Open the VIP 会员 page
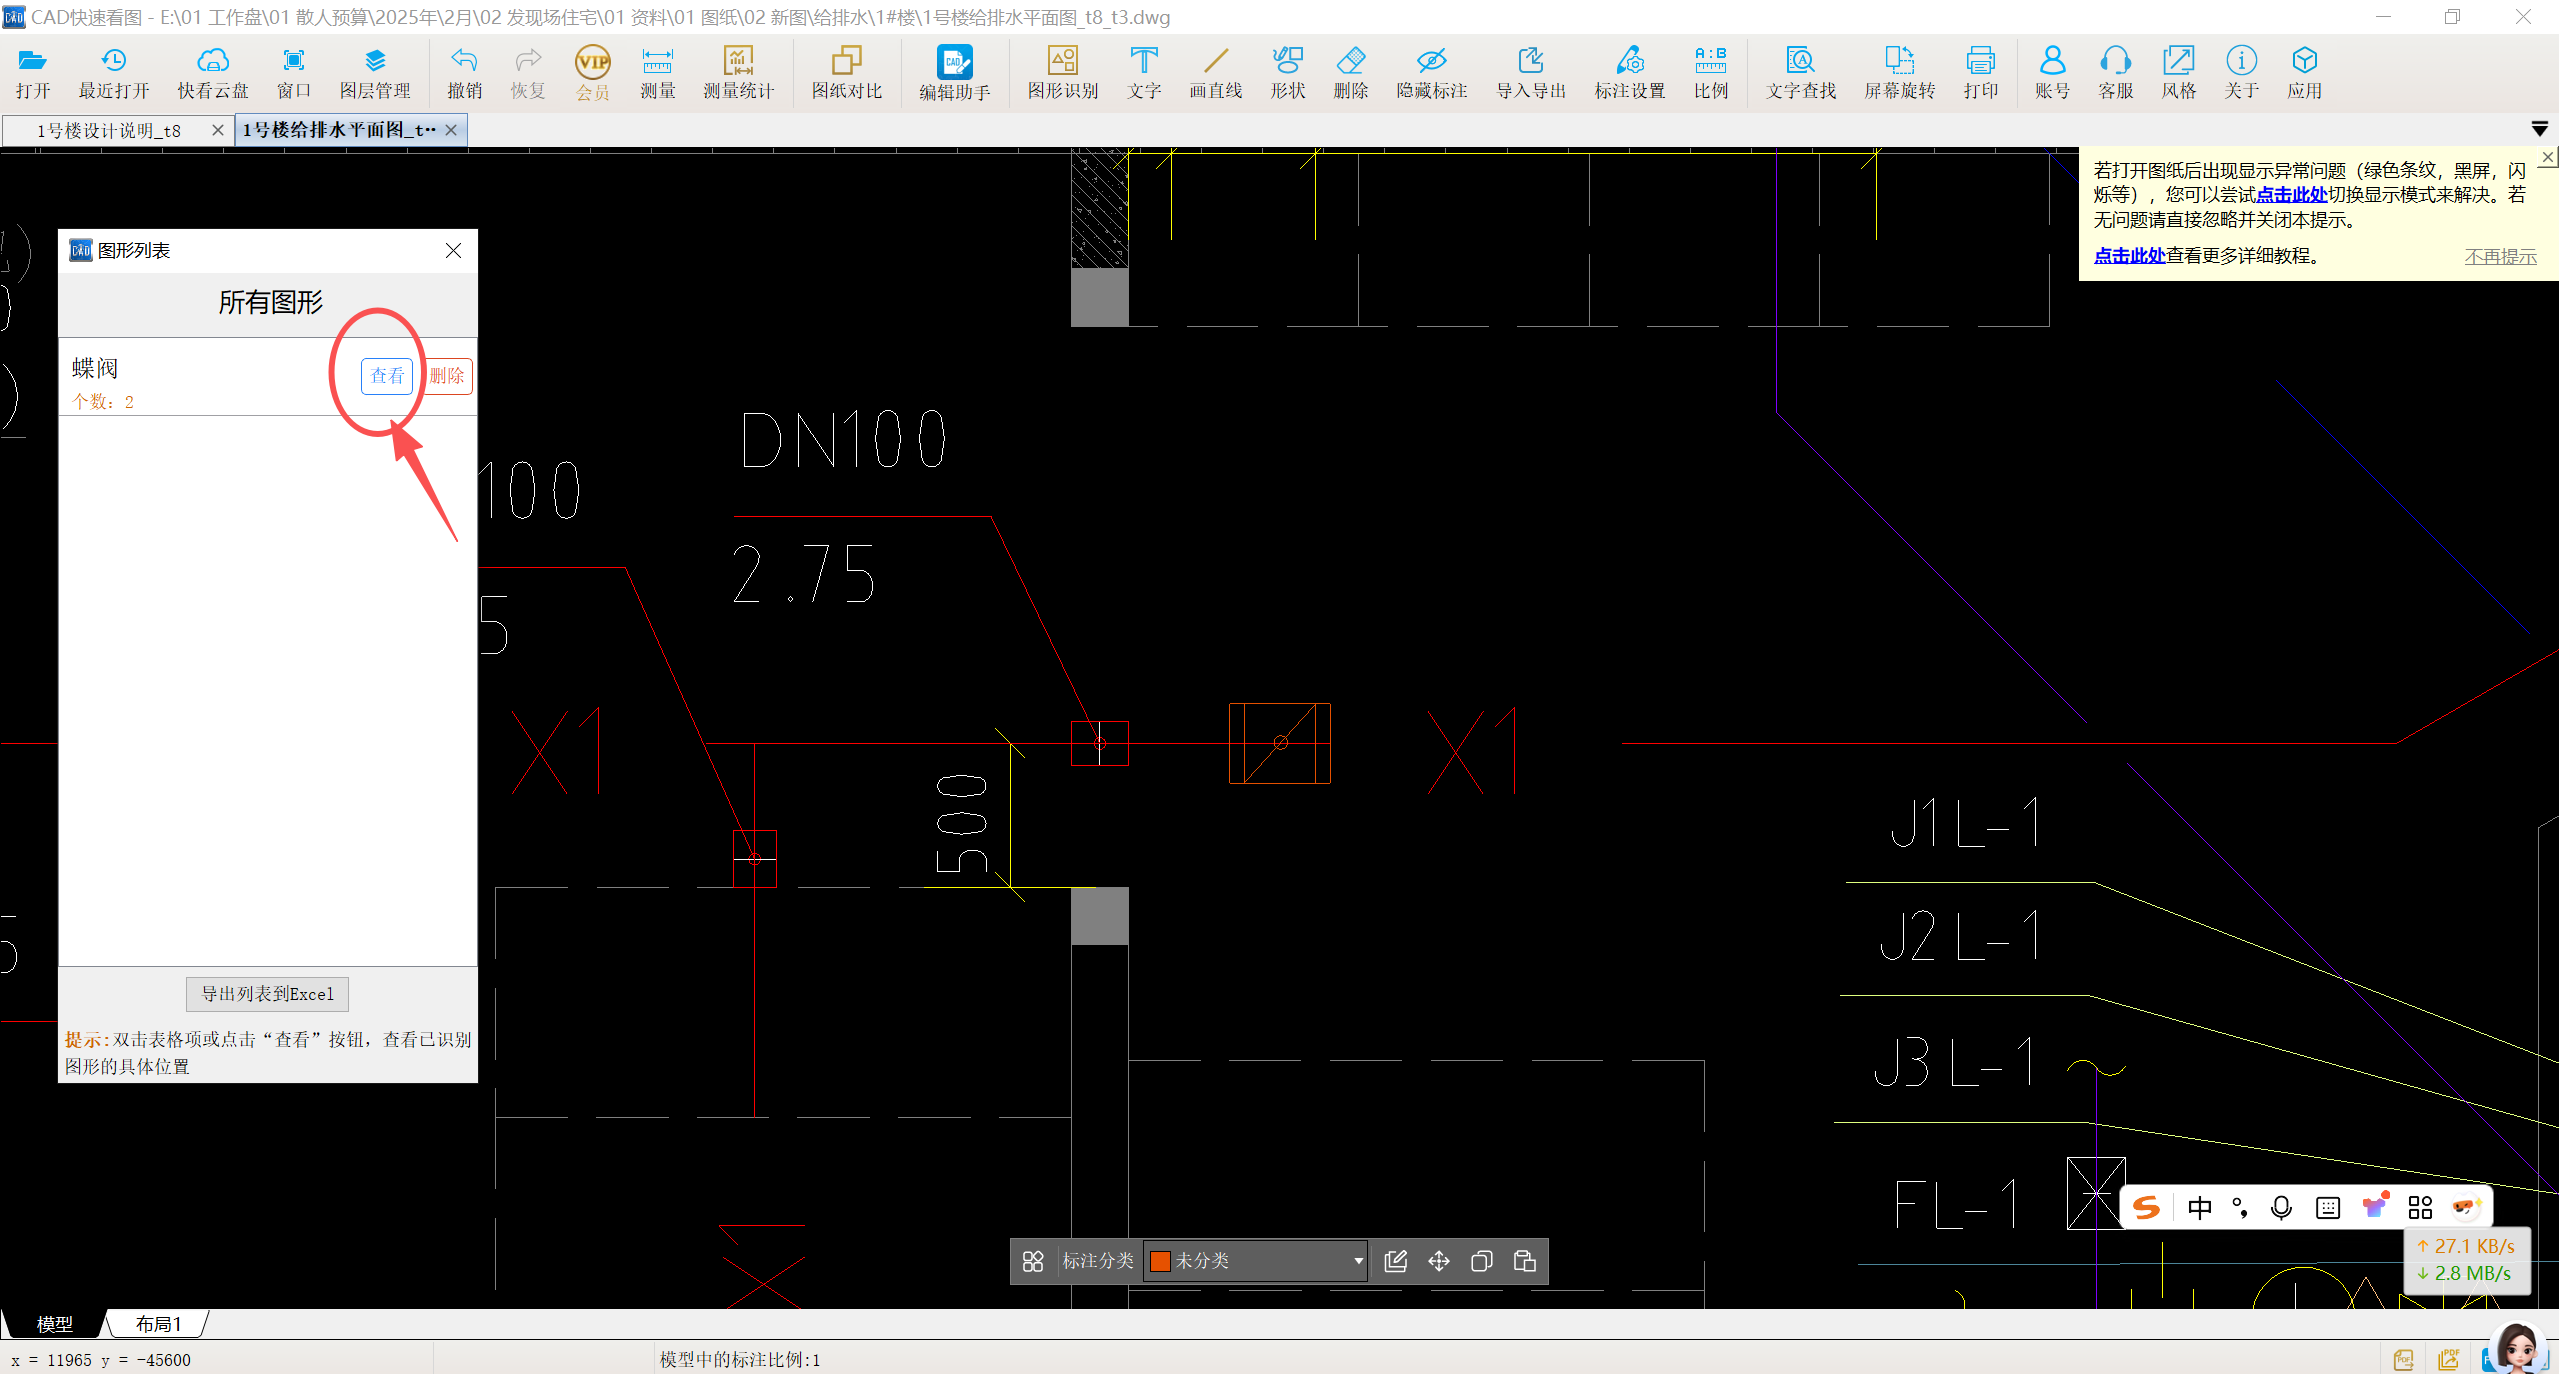This screenshot has height=1374, width=2559. click(x=592, y=73)
